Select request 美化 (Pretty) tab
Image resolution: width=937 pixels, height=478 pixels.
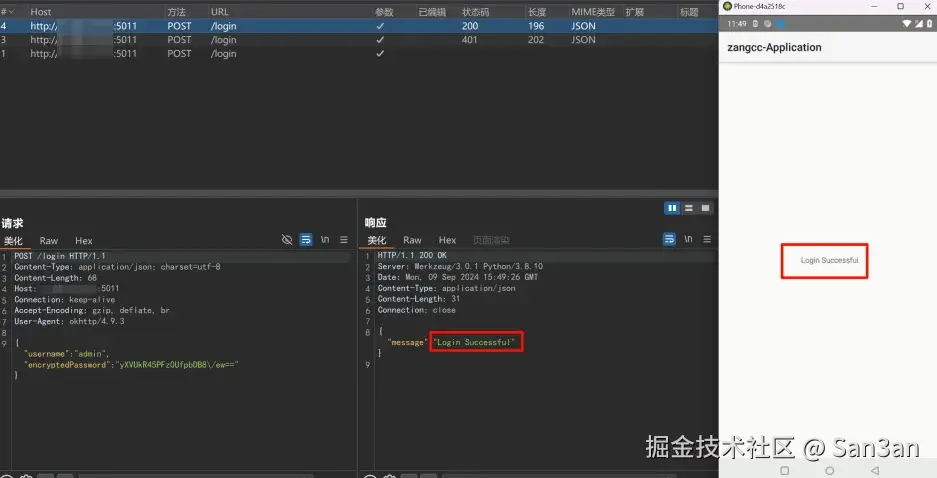coord(13,241)
